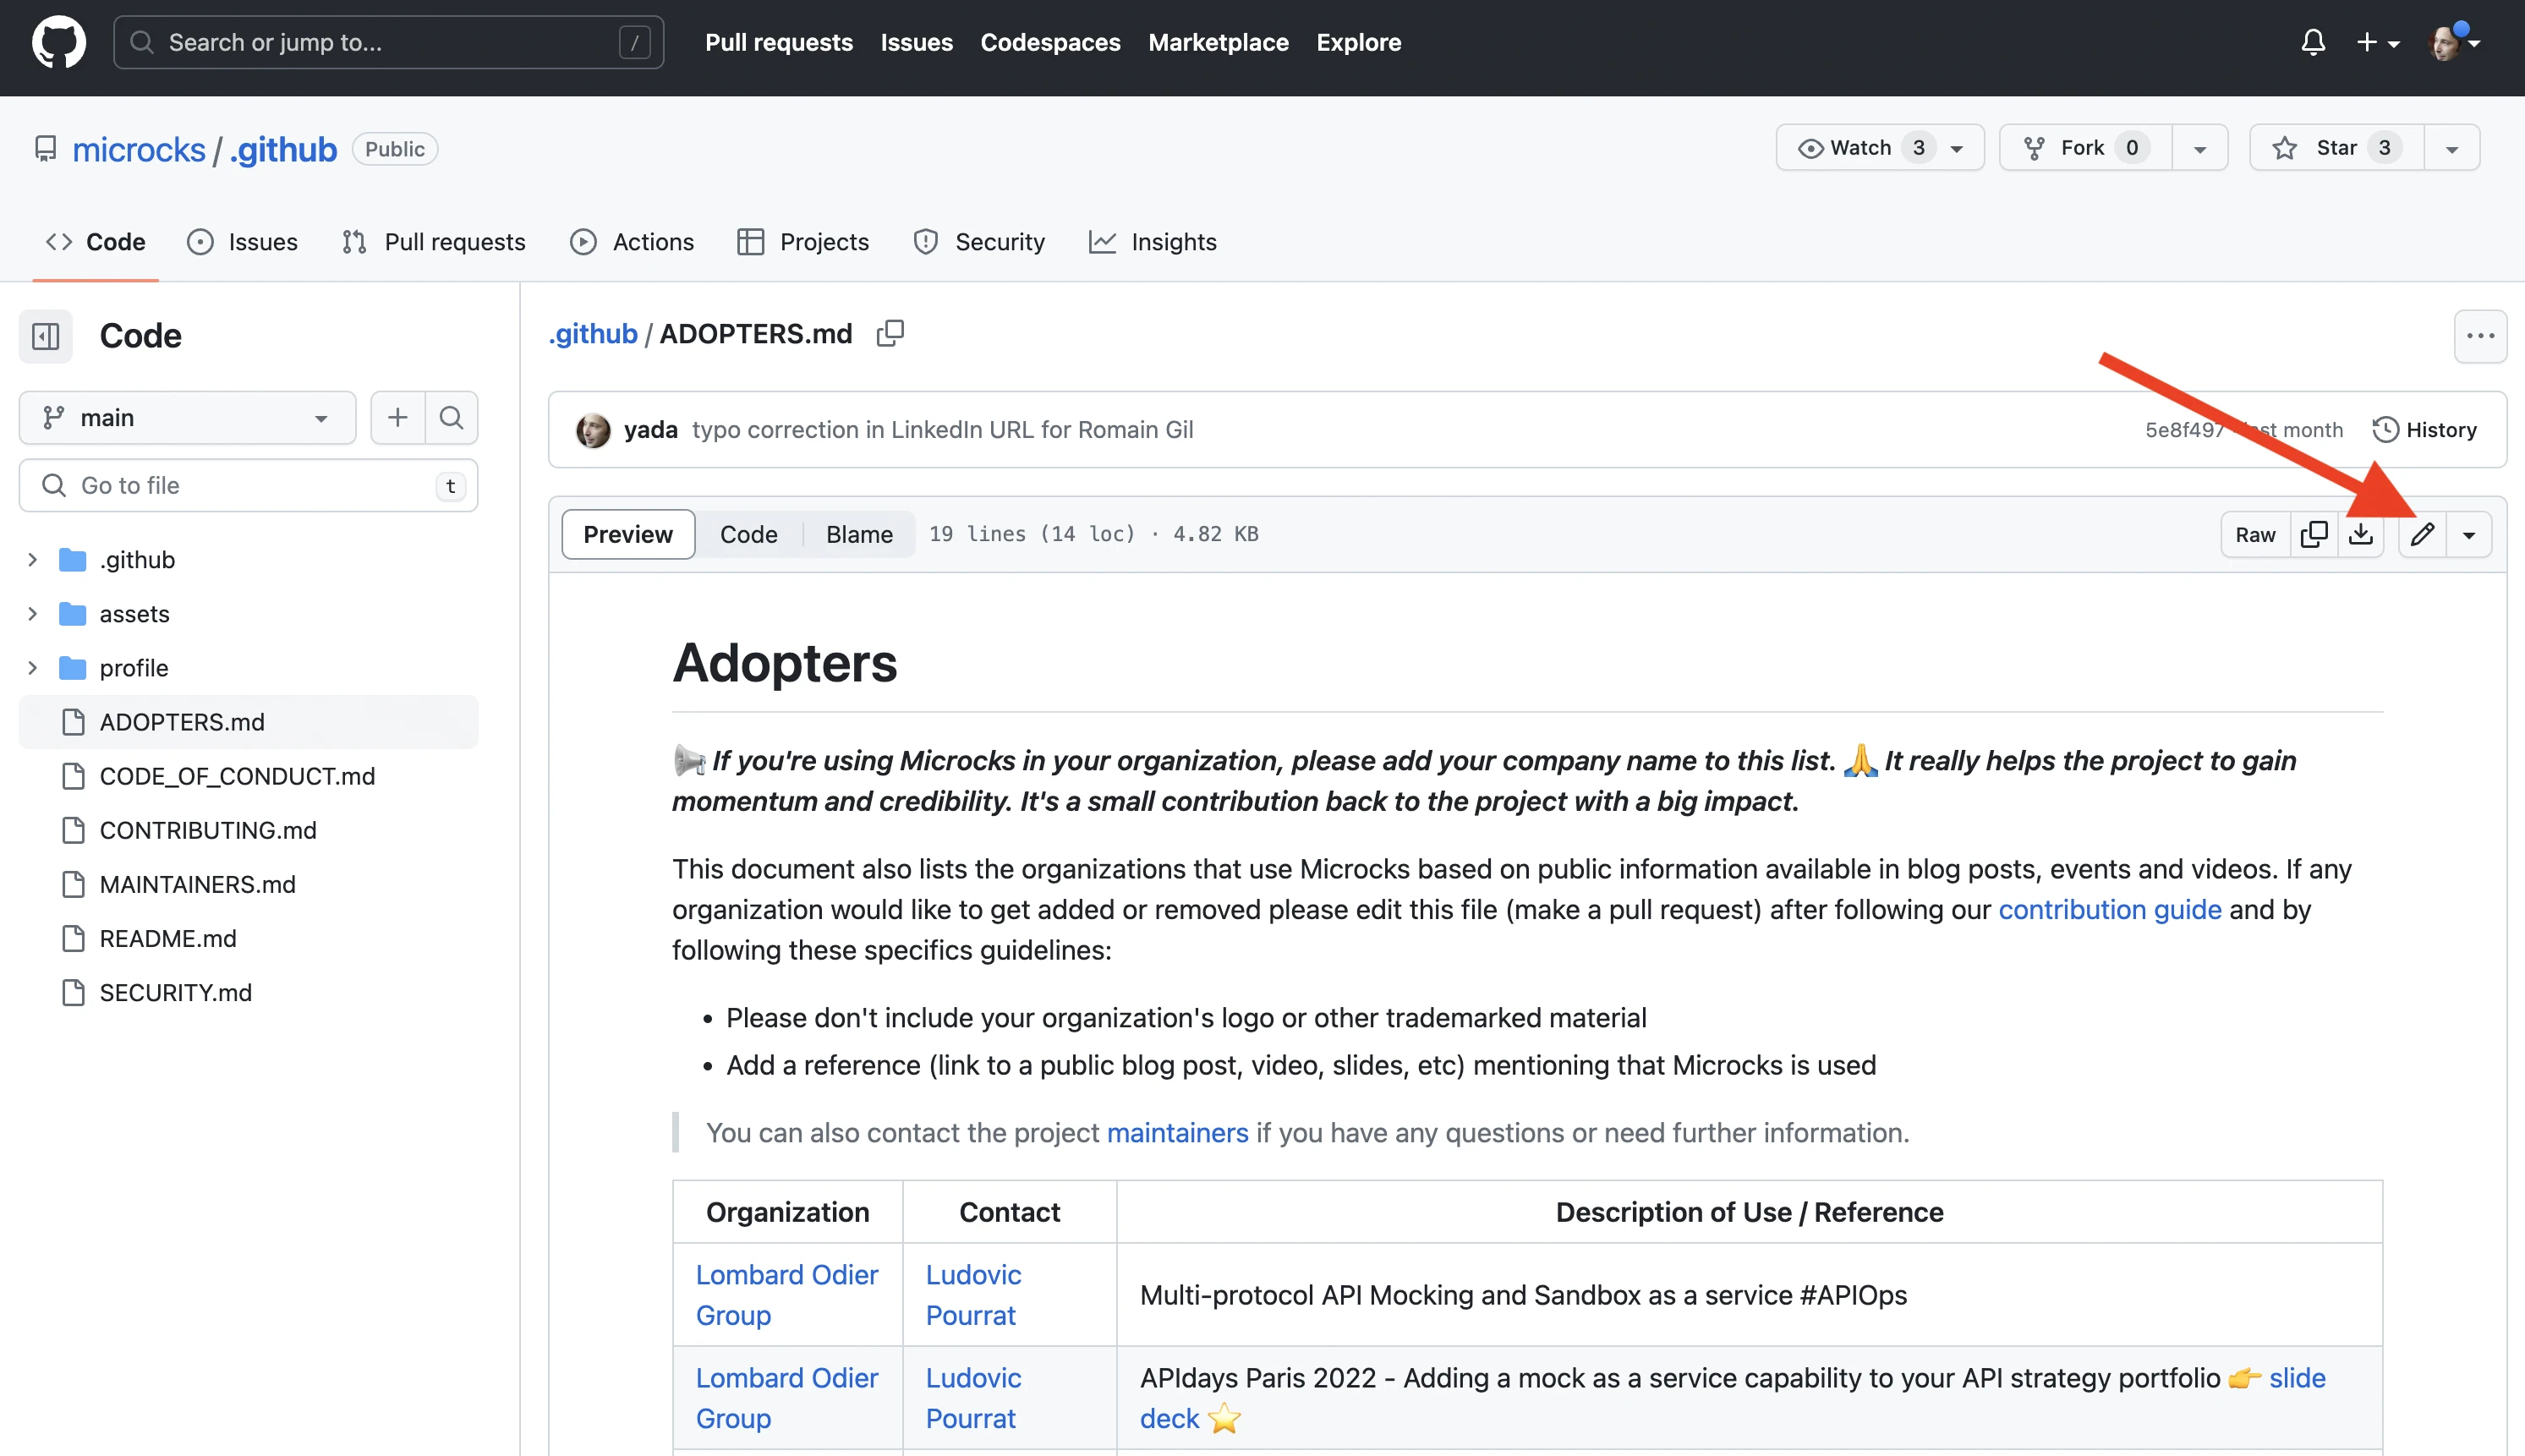This screenshot has width=2525, height=1456.
Task: Open the more options ellipsis menu
Action: 2481,336
